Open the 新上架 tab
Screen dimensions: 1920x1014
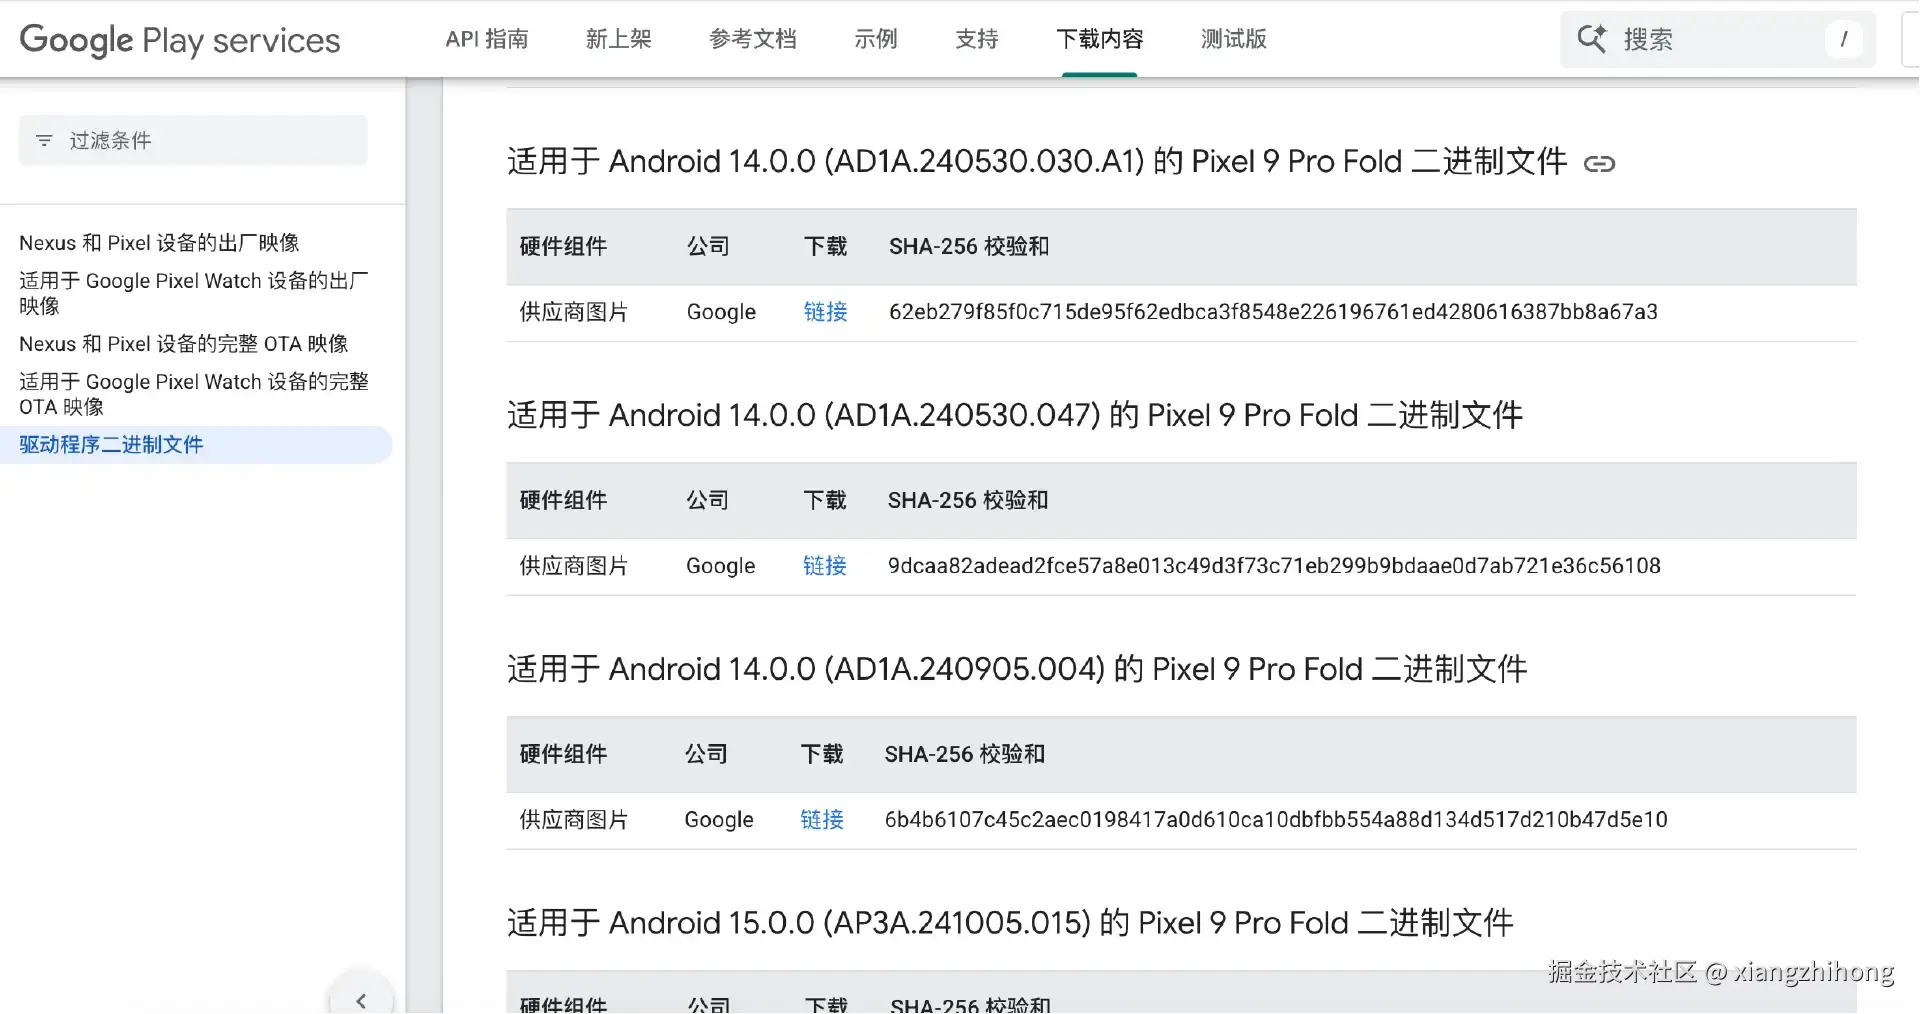[x=619, y=39]
